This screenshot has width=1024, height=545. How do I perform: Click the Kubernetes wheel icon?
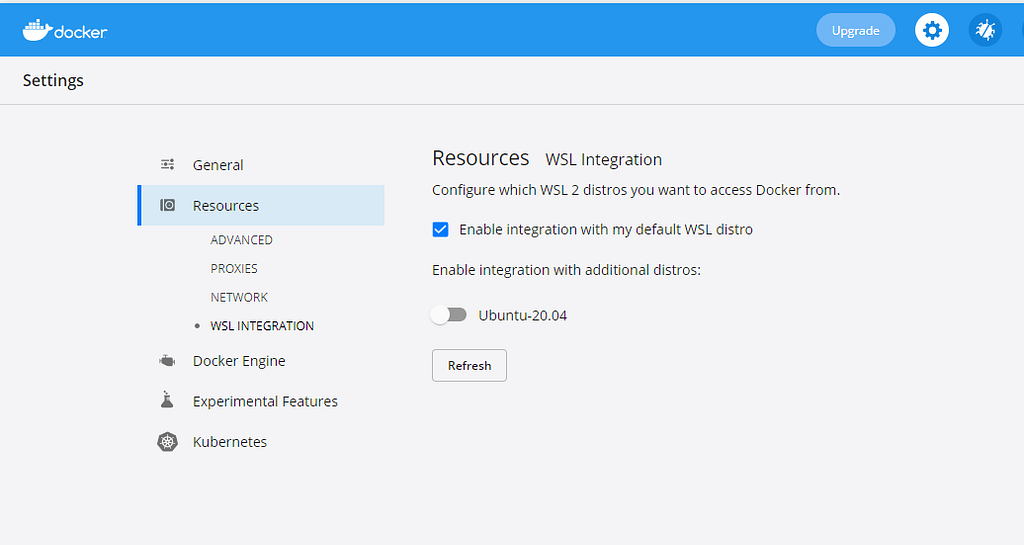168,442
